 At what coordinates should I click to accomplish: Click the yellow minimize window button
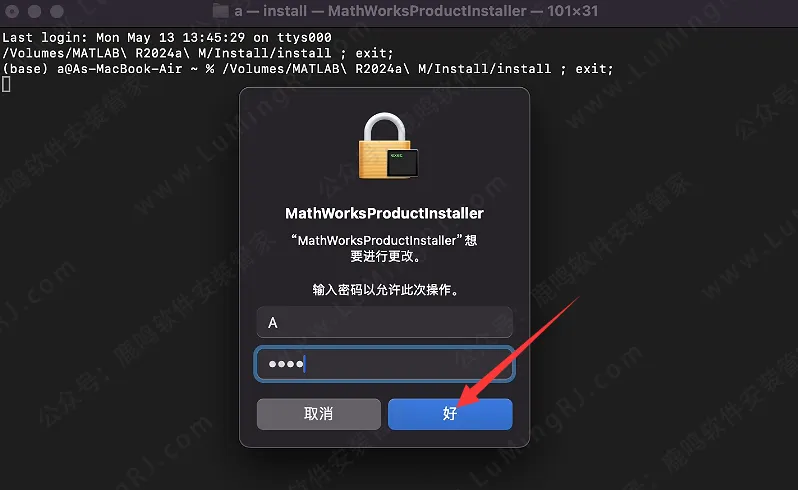click(x=35, y=11)
